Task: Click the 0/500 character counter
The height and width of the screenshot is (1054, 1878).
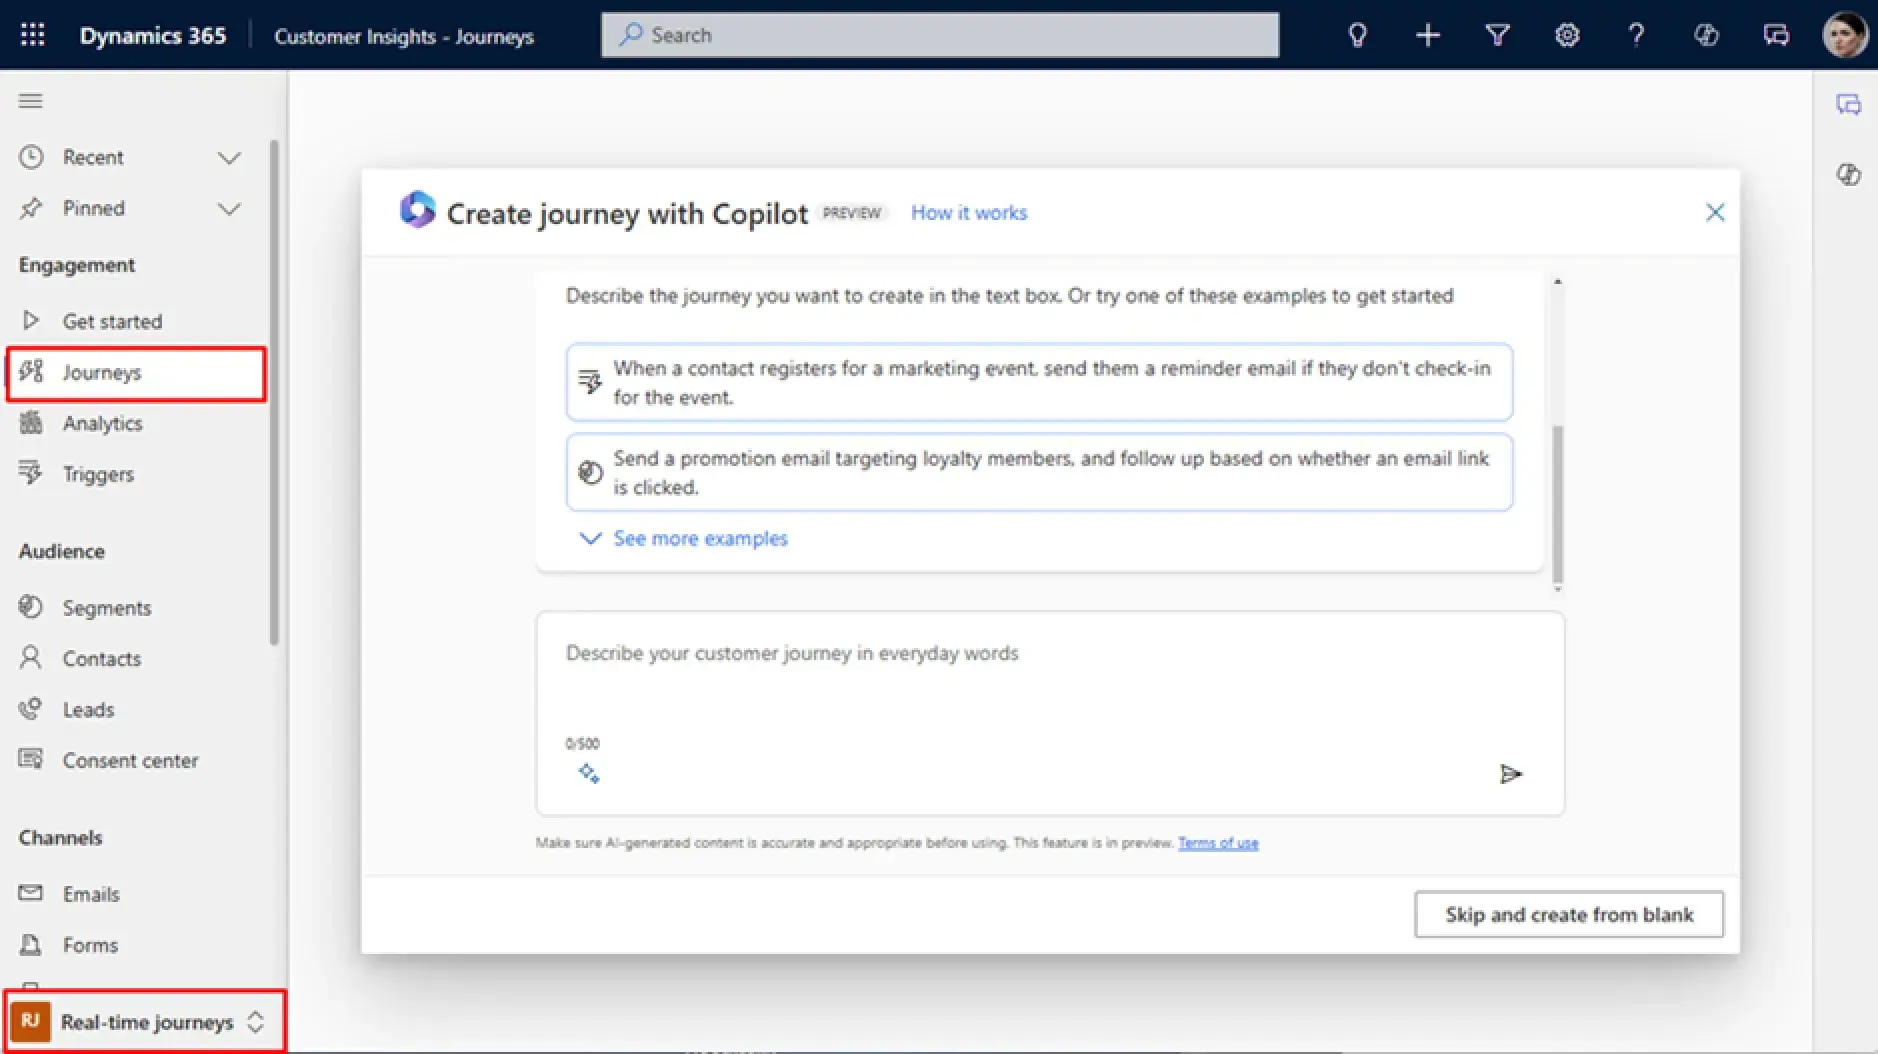Action: 582,744
